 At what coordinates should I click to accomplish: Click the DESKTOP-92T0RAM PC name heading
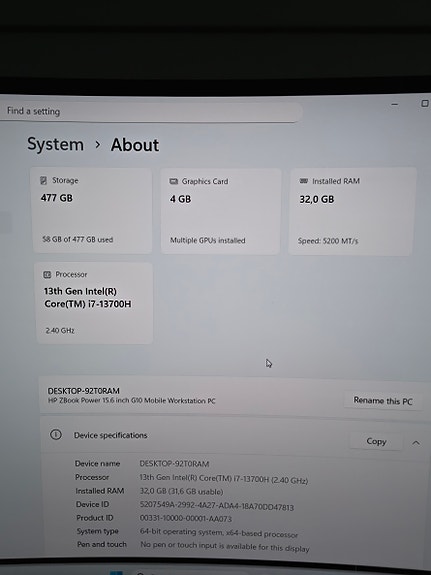tap(84, 391)
